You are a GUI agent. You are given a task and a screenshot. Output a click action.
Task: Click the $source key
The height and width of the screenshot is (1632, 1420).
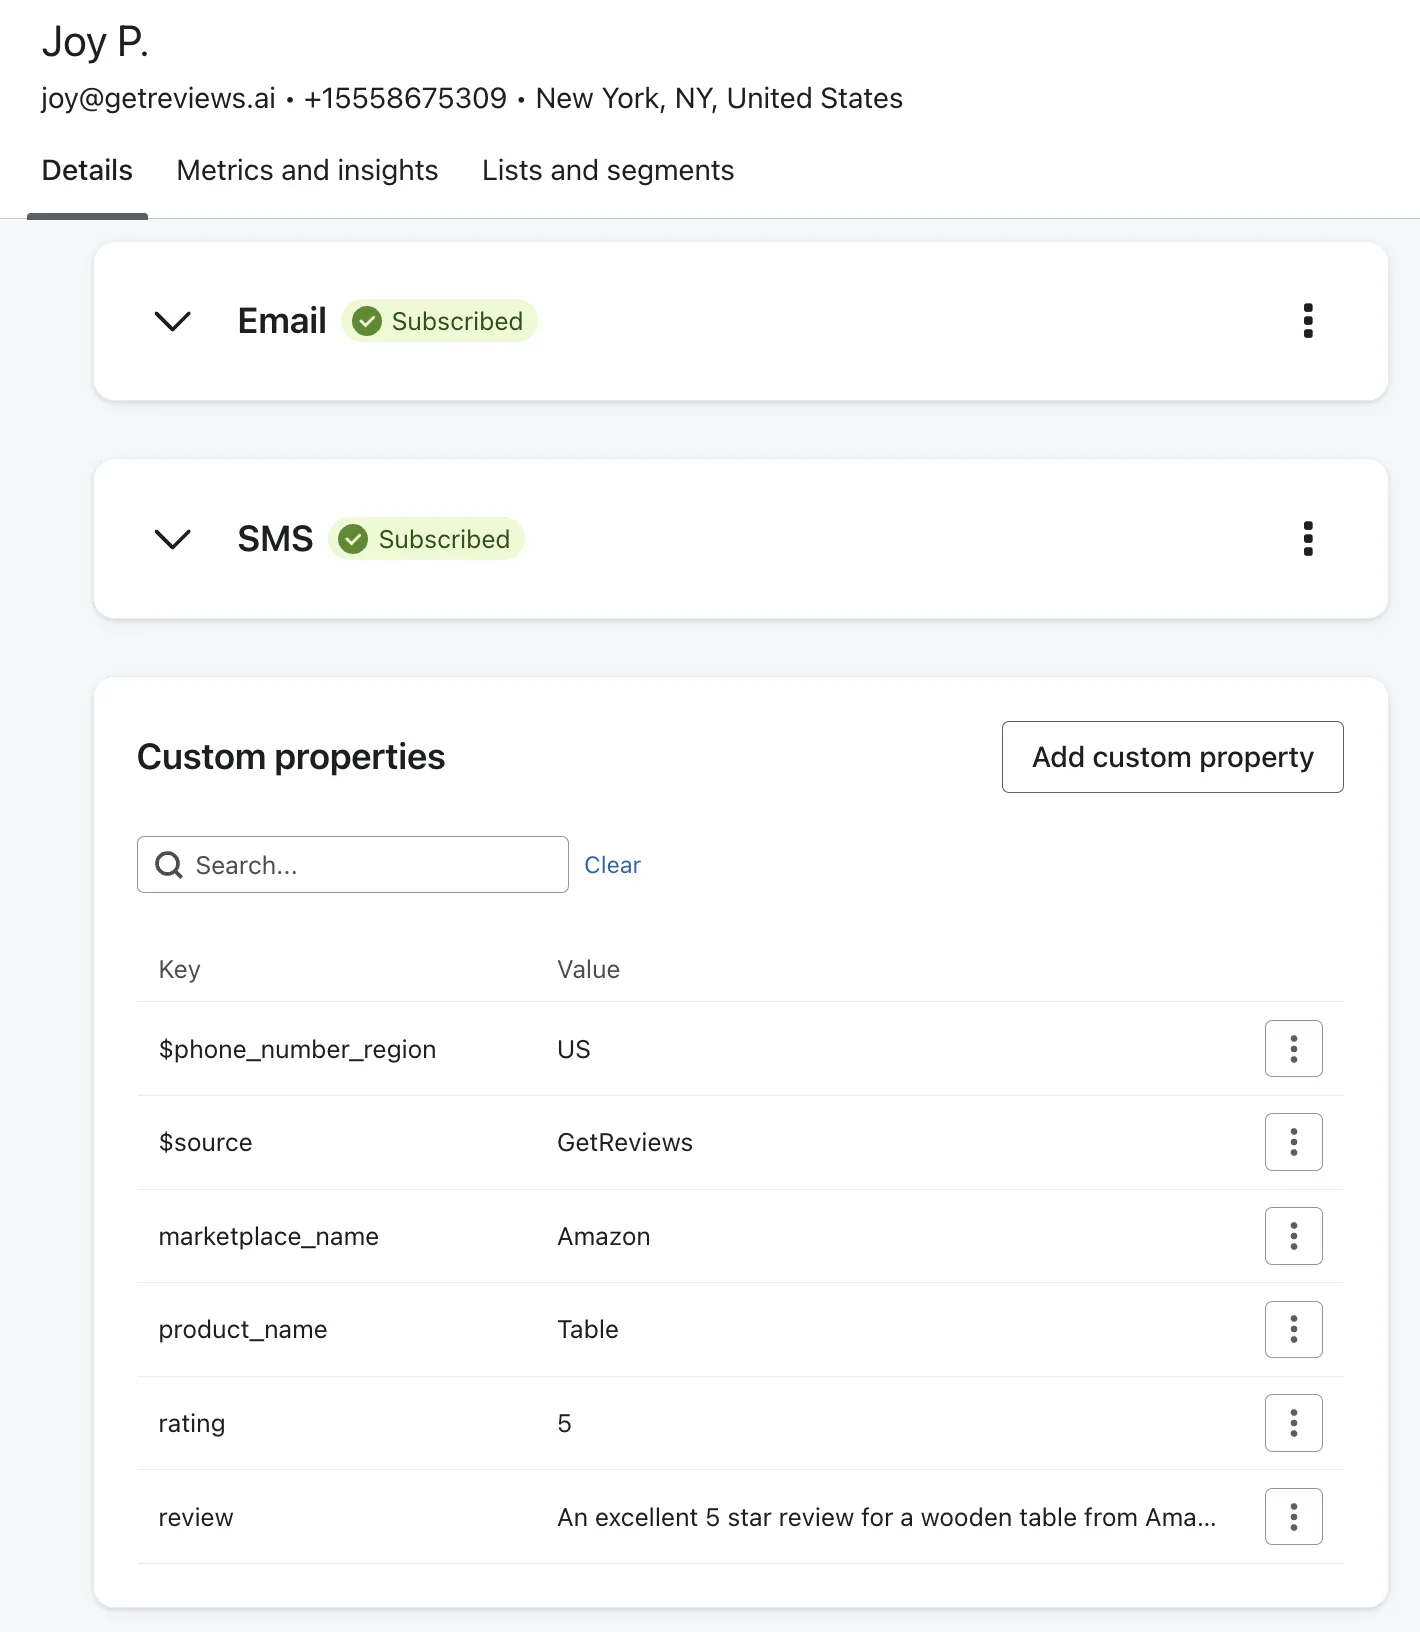[205, 1142]
